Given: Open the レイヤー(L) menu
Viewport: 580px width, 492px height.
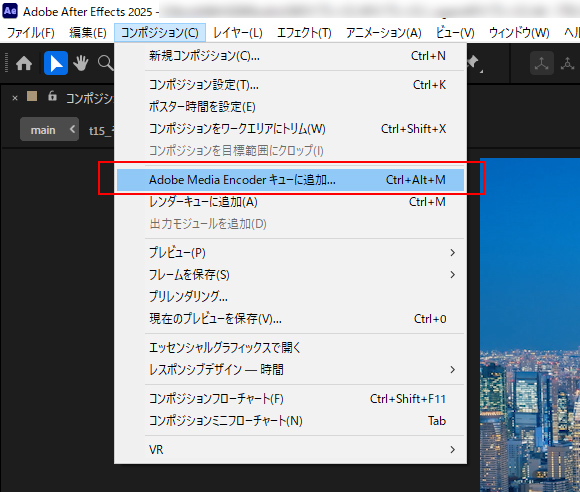Looking at the screenshot, I should [237, 33].
